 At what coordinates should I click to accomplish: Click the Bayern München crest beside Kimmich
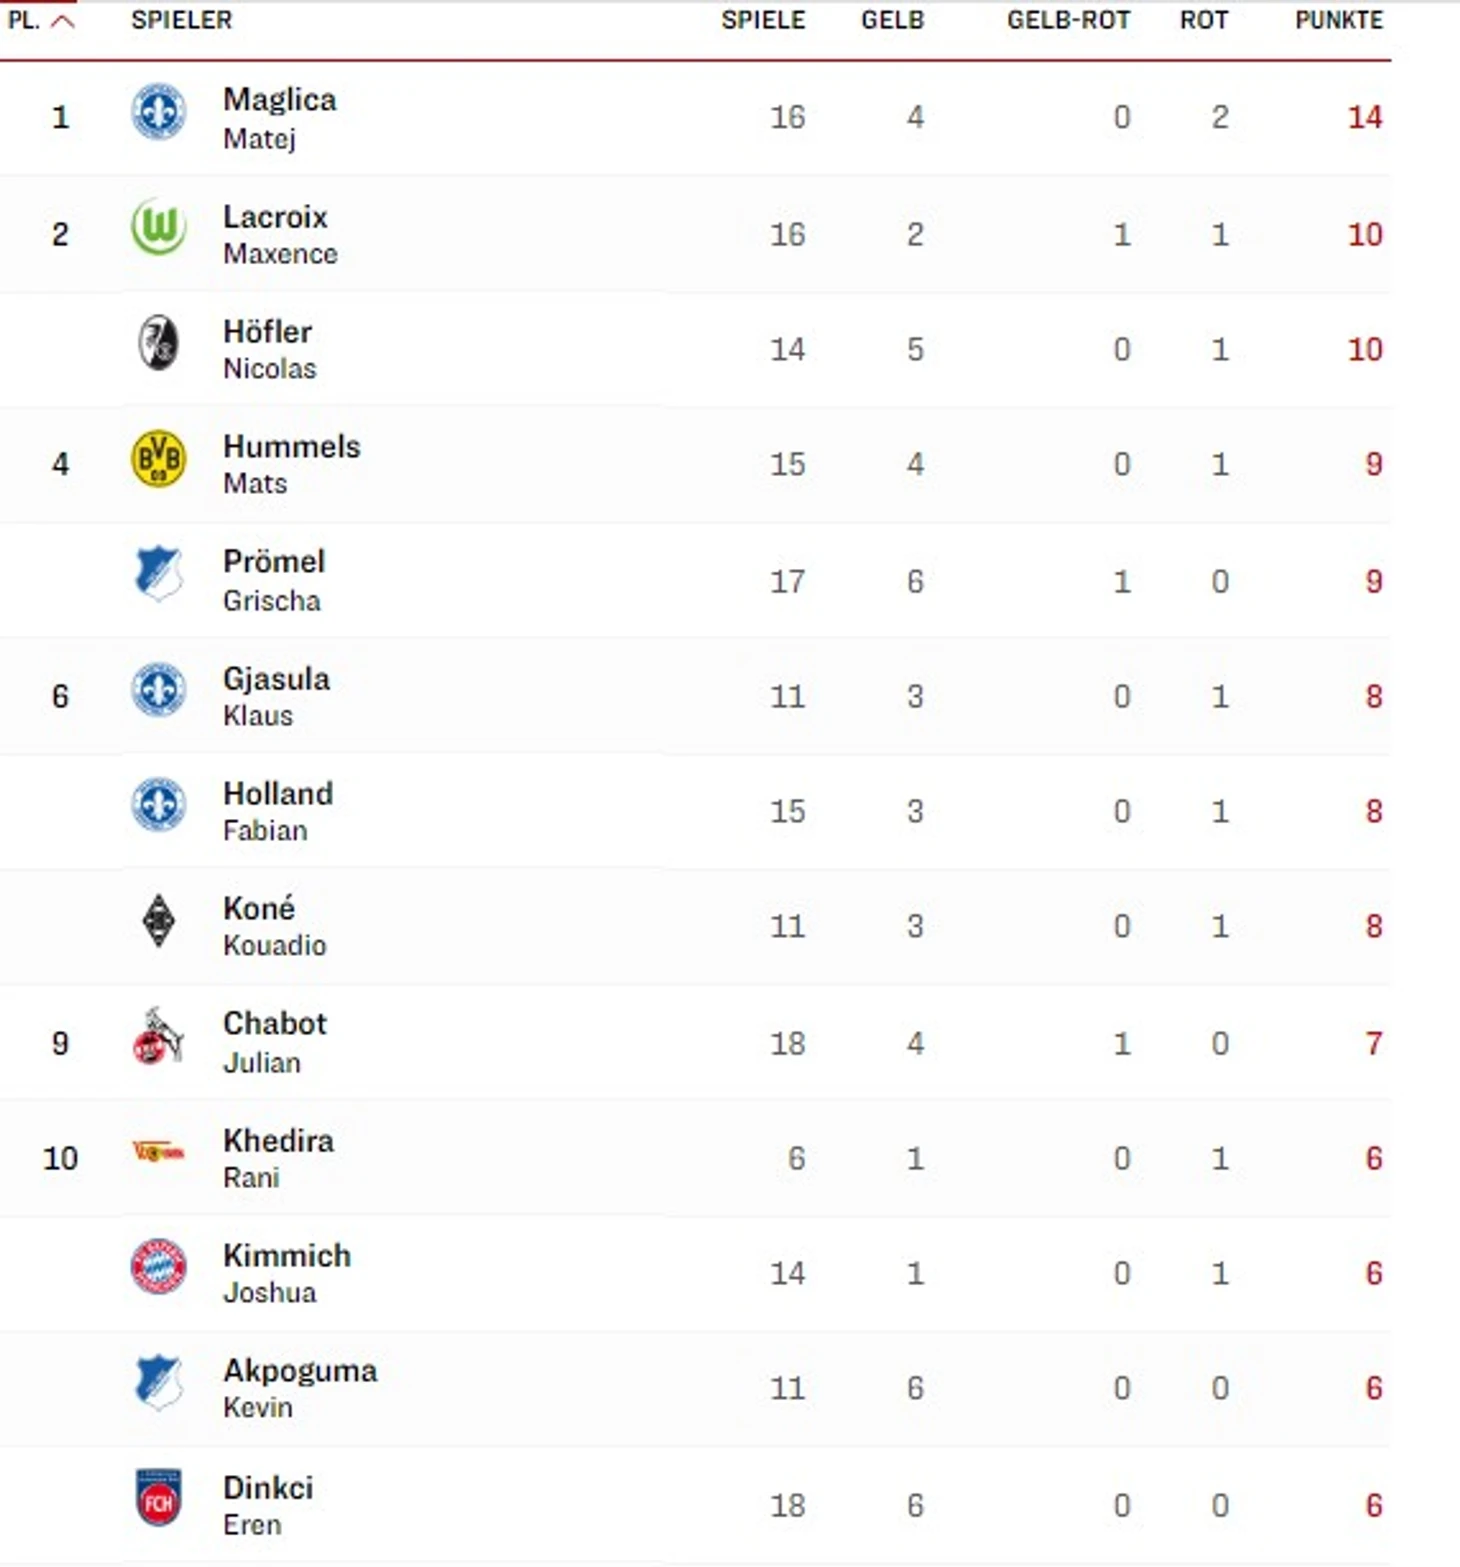click(158, 1267)
